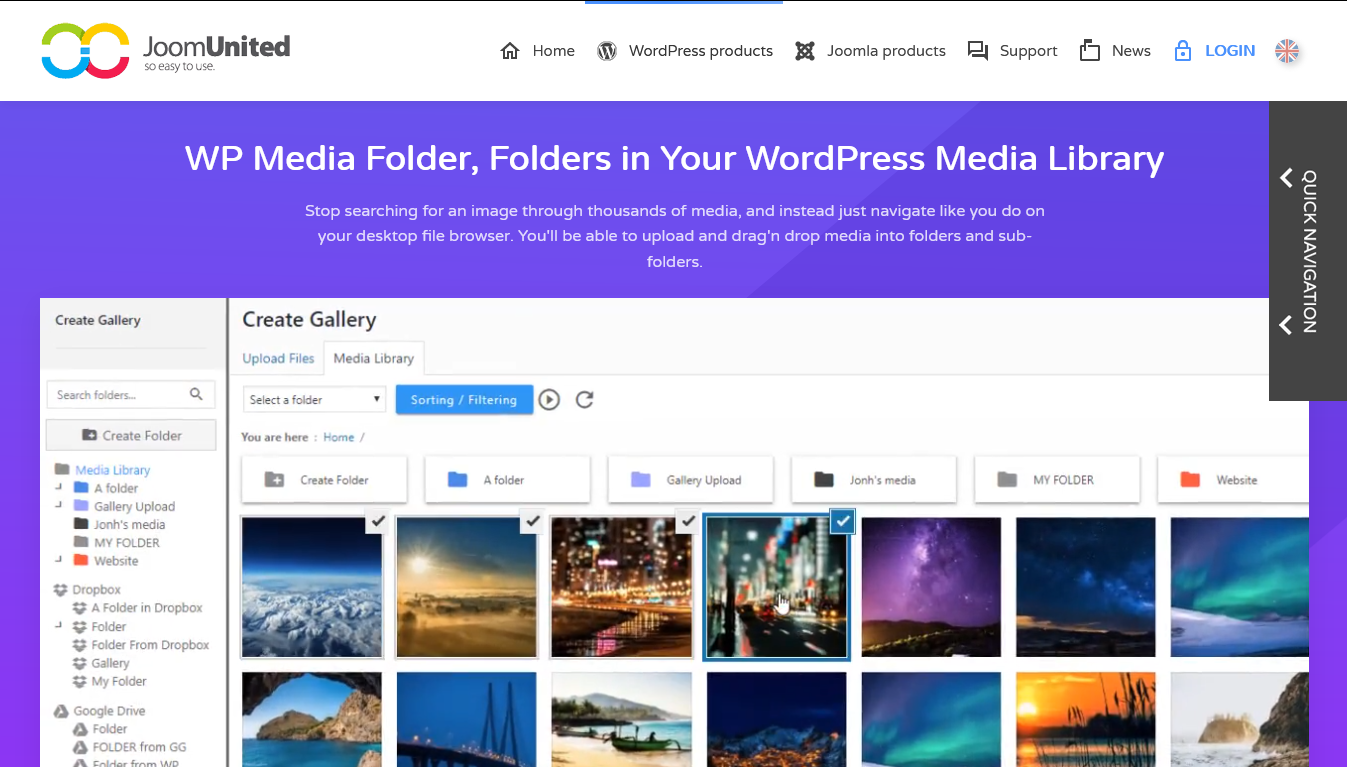The width and height of the screenshot is (1347, 767).
Task: Click the gray MY FOLDER card icon
Action: click(x=1007, y=480)
